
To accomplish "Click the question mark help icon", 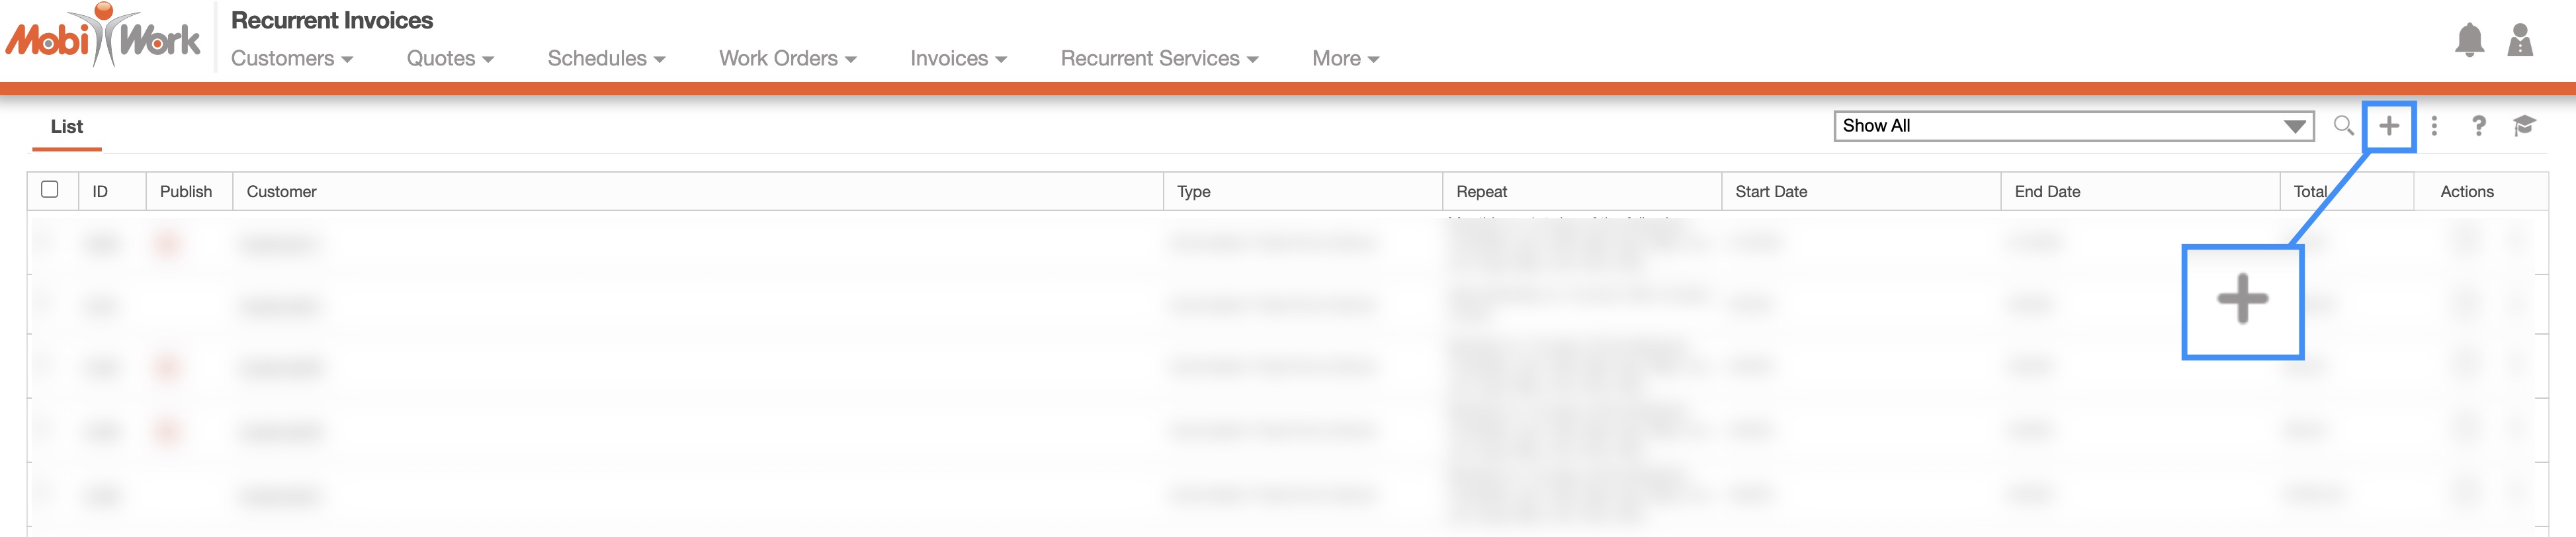I will pos(2478,126).
